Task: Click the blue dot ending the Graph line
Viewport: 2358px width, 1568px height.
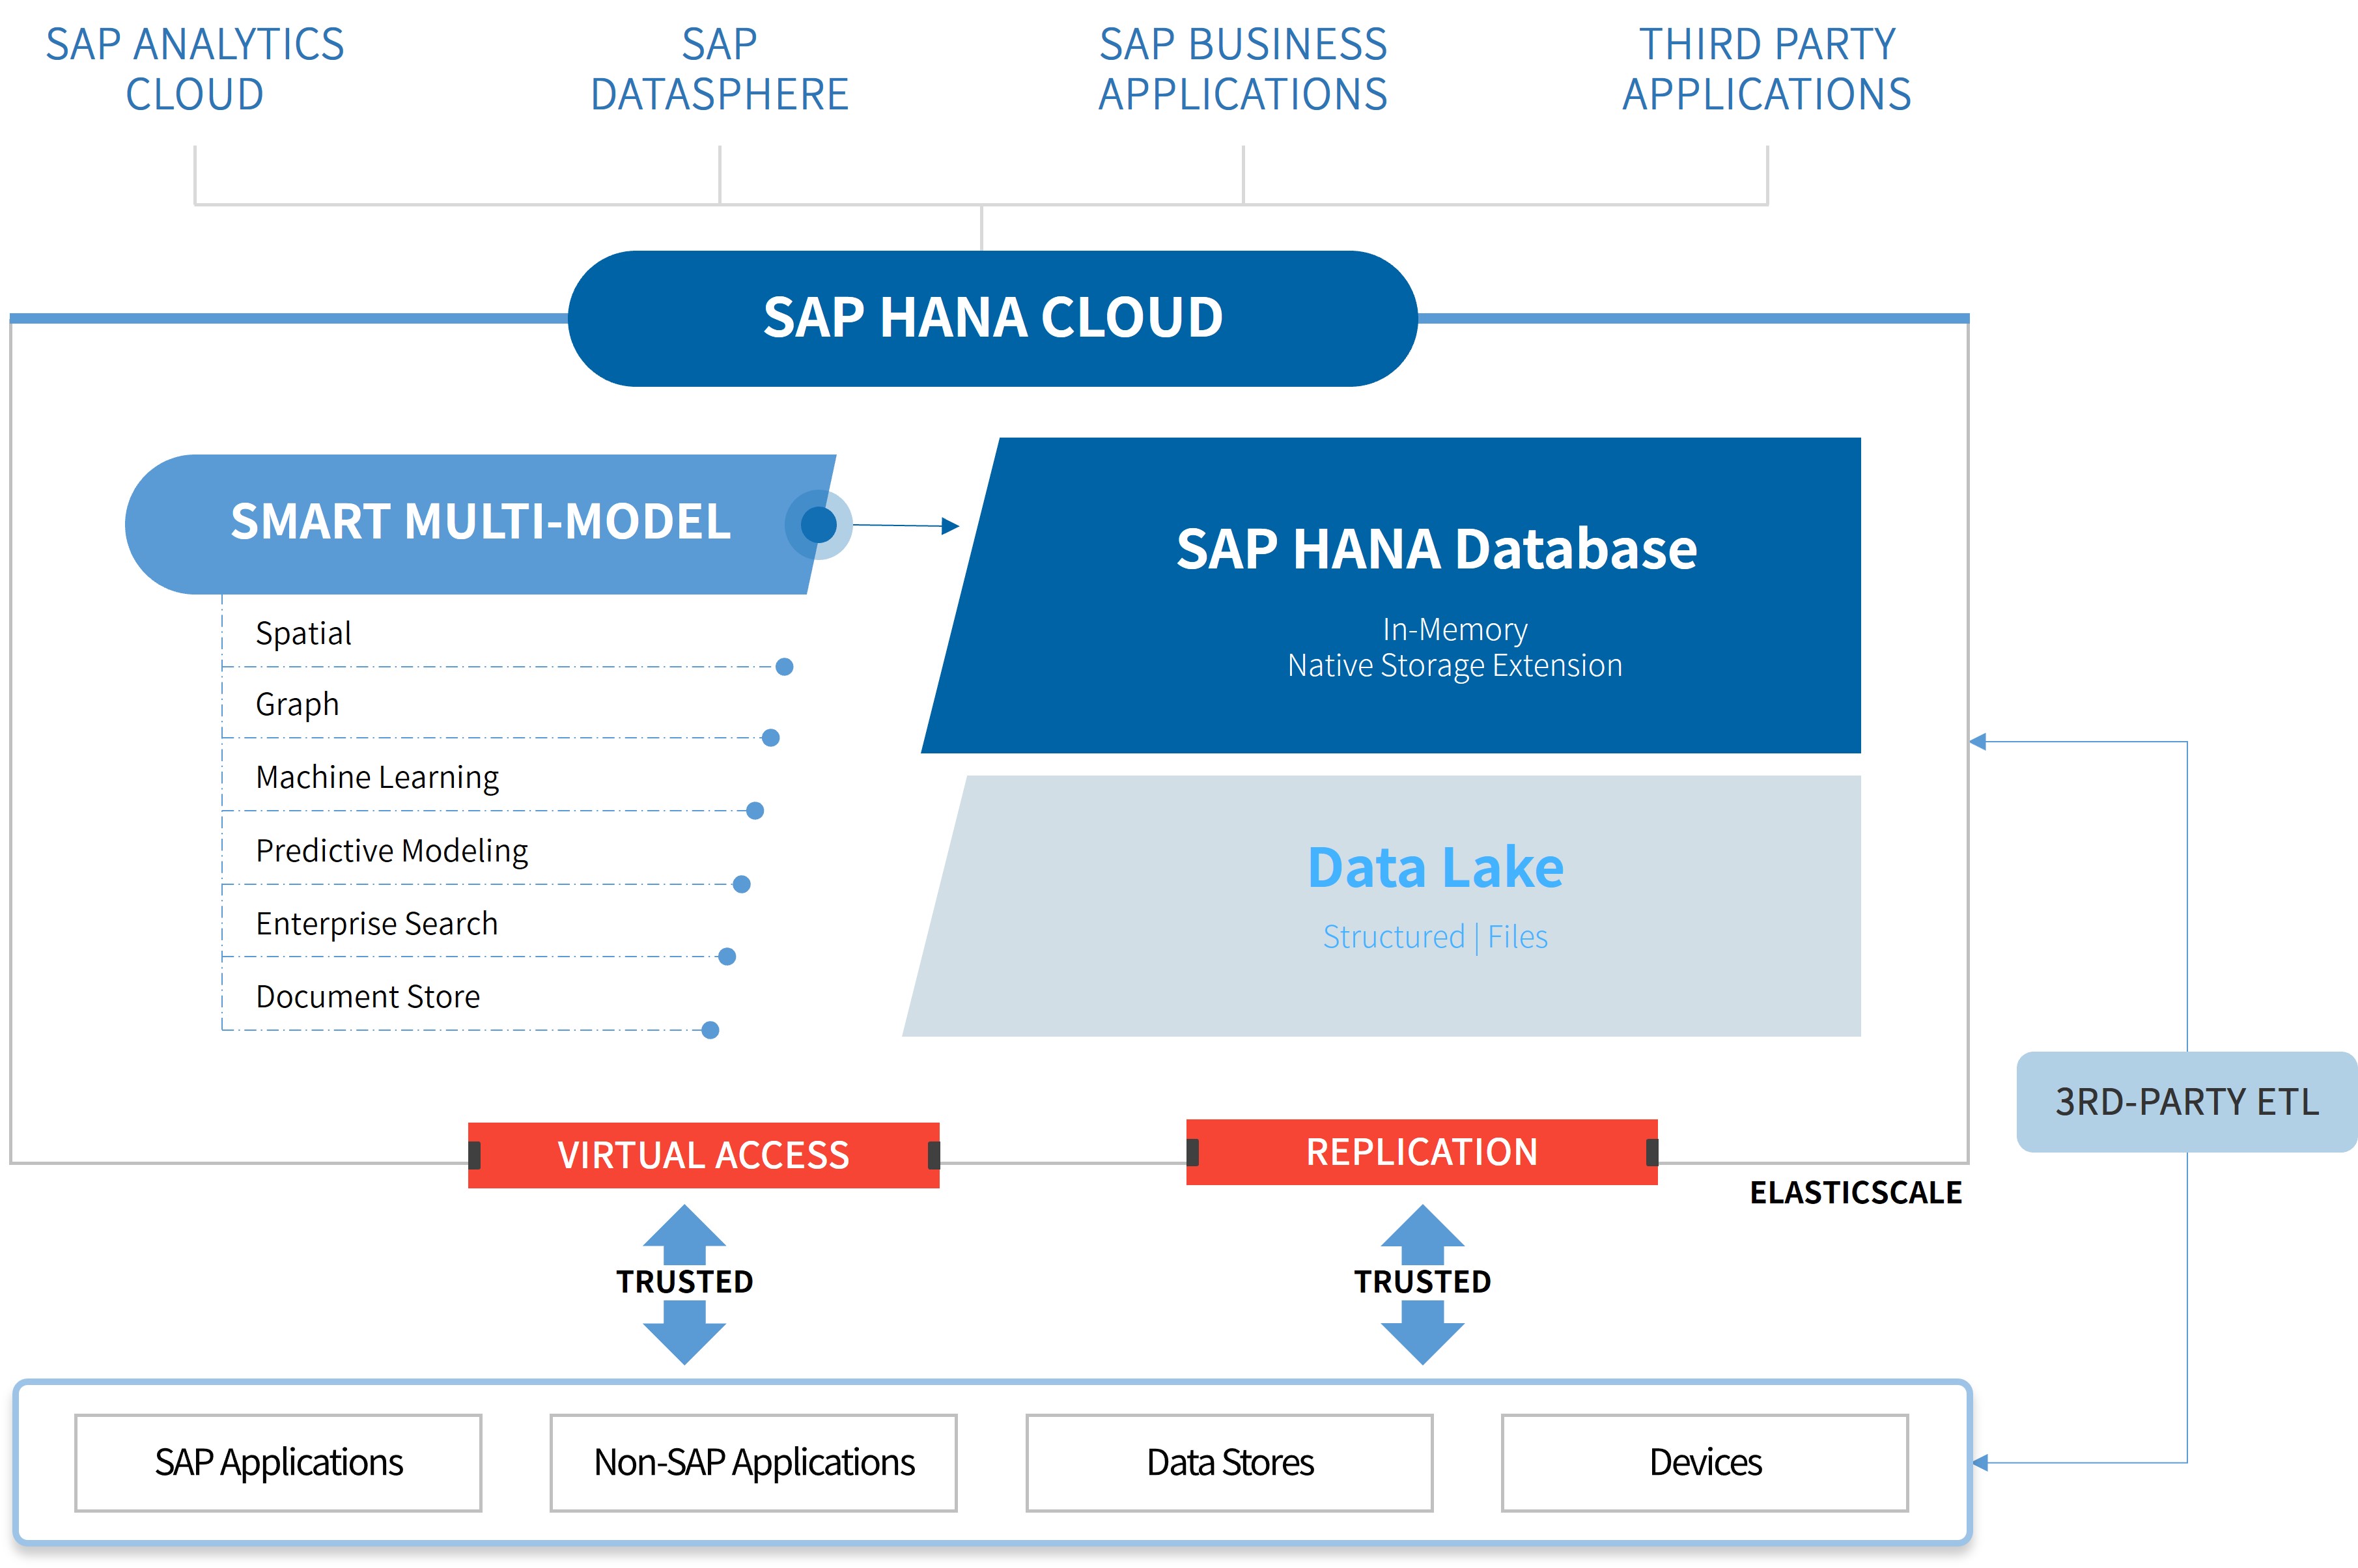Action: tap(771, 738)
